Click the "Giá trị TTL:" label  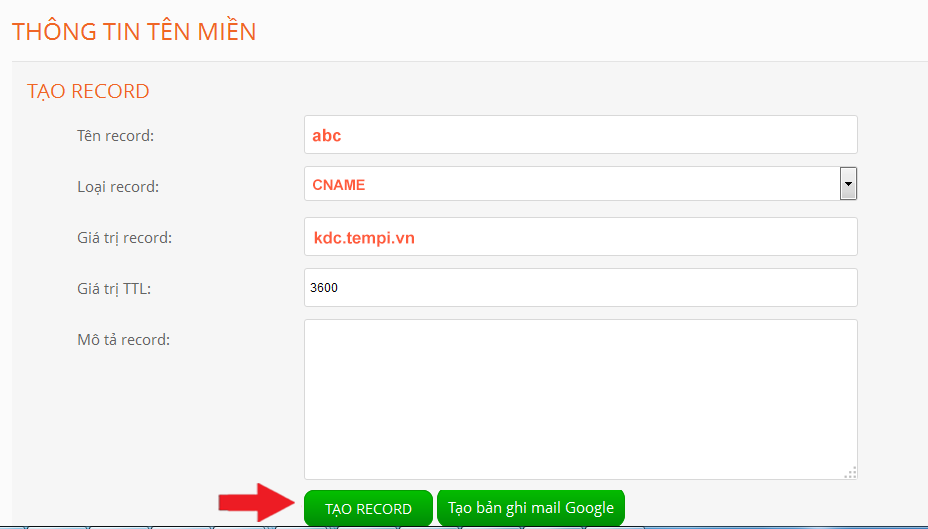113,289
